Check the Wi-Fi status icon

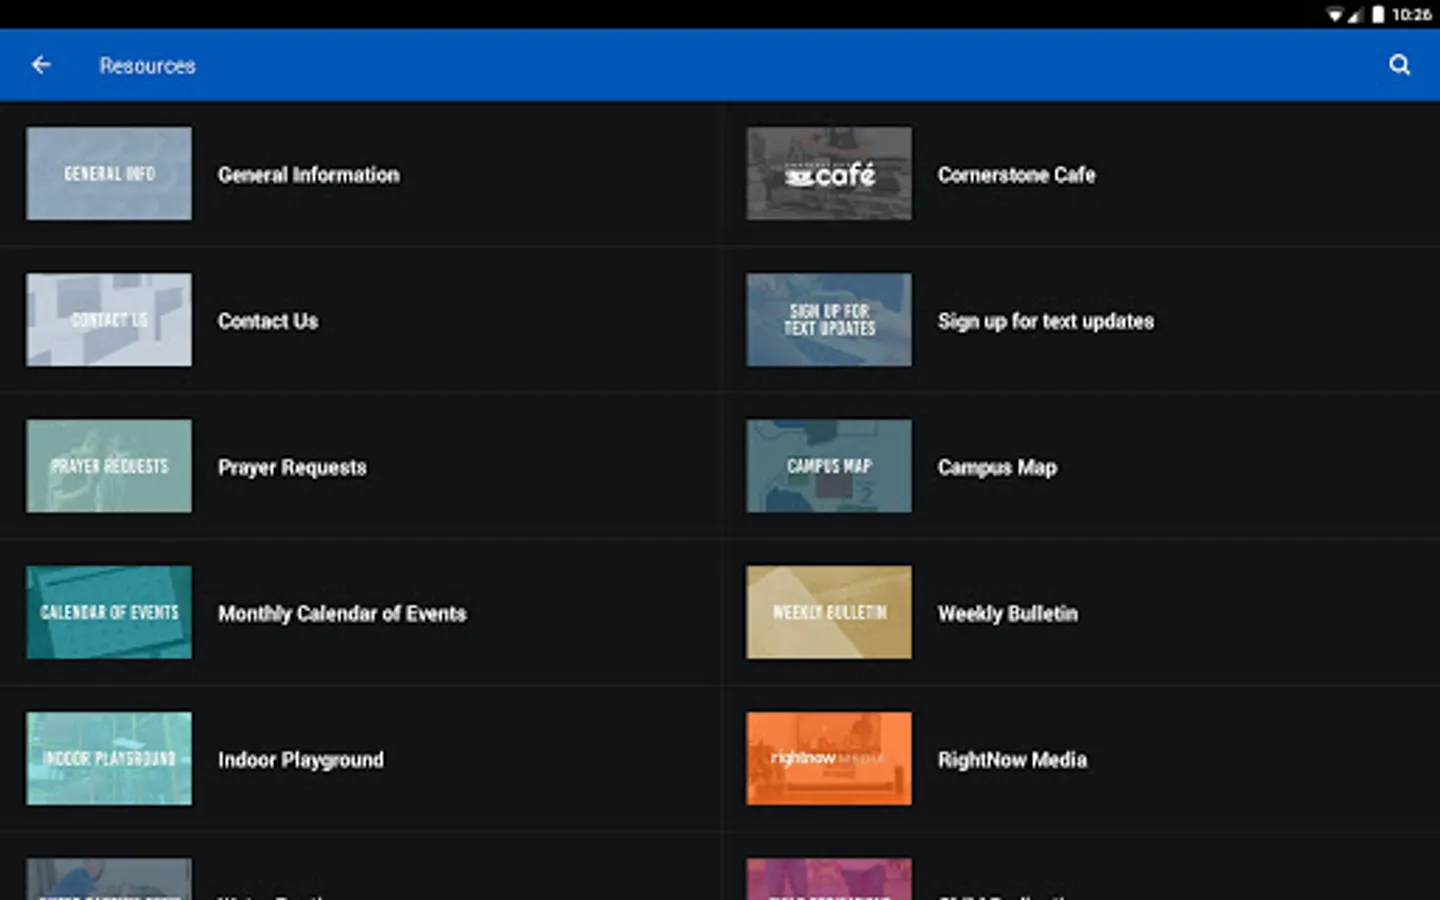click(1335, 14)
